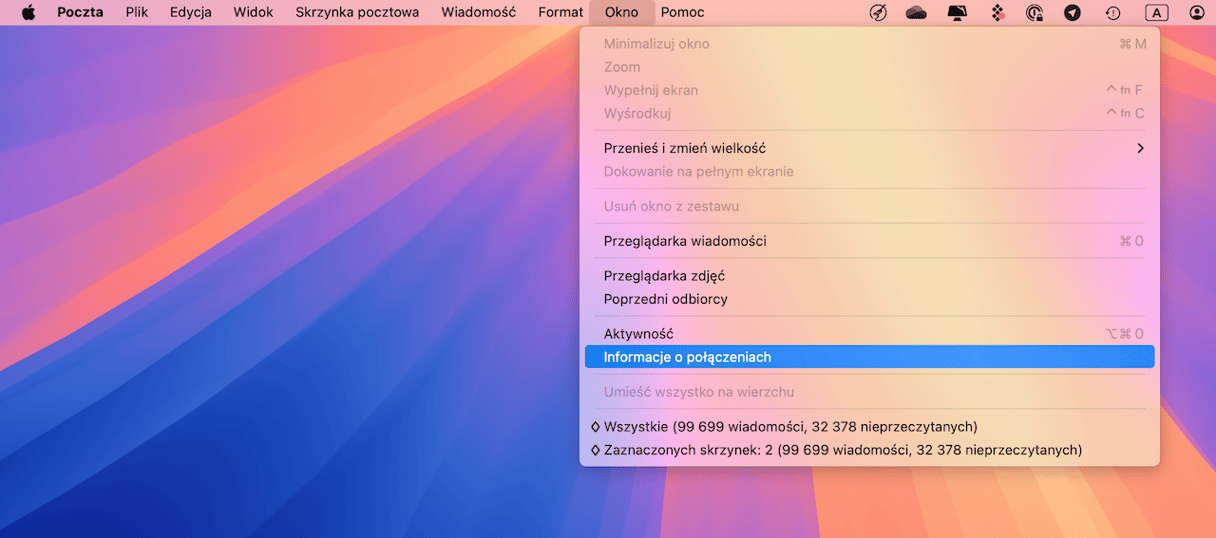Open Aktywność from the Okno menu
Screen dimensions: 1216x538
pyautogui.click(x=869, y=334)
